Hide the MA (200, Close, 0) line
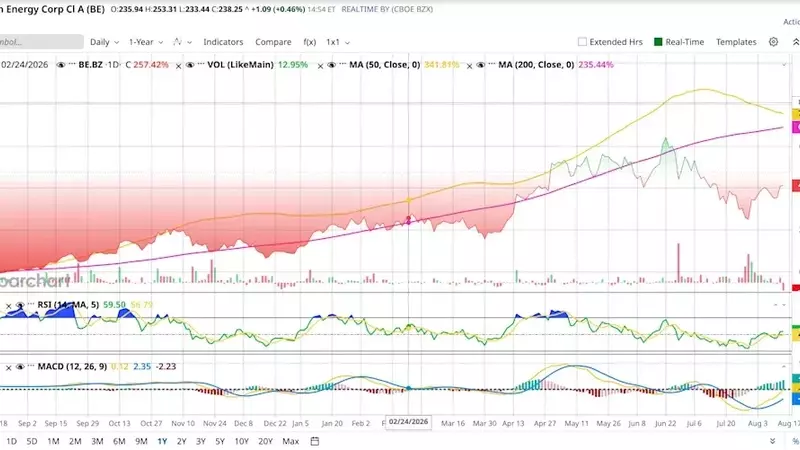This screenshot has height=450, width=800. point(481,65)
